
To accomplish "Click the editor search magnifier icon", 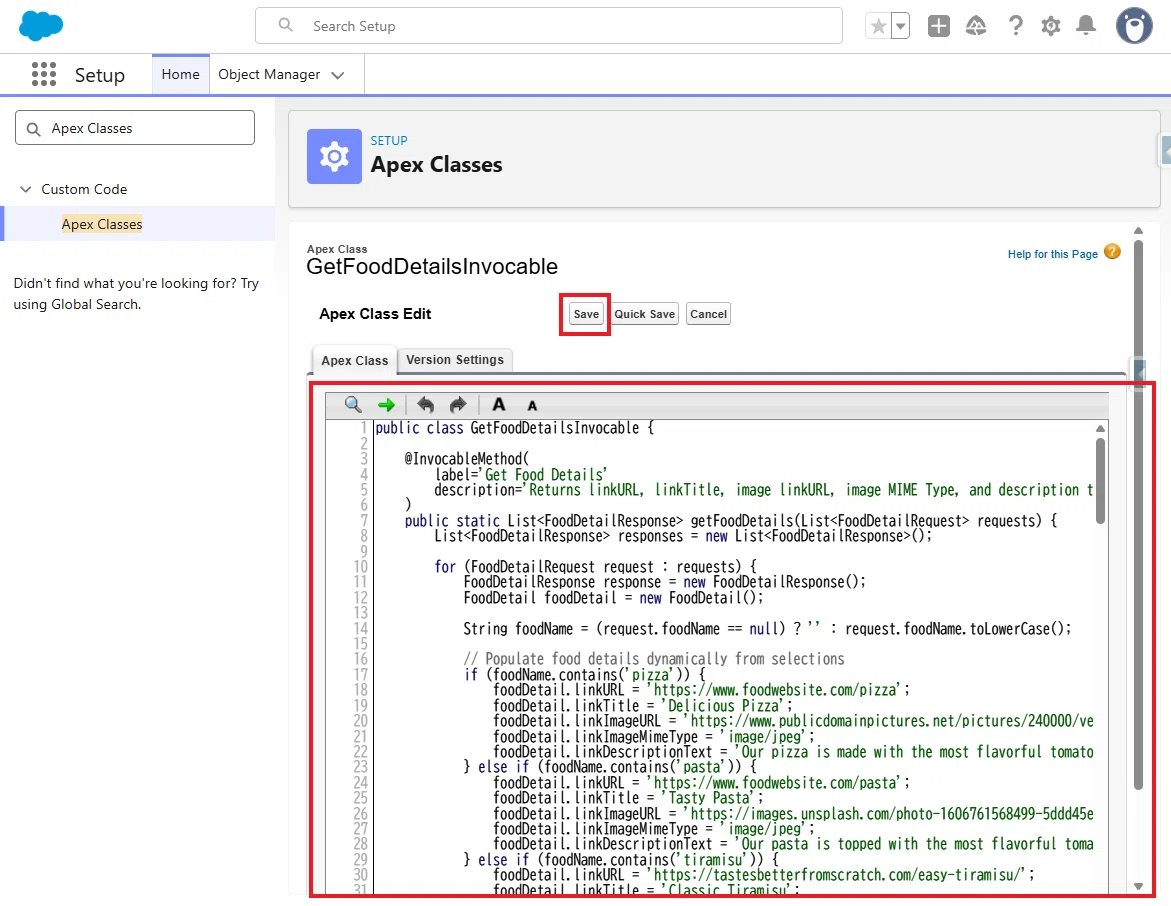I will tap(353, 404).
